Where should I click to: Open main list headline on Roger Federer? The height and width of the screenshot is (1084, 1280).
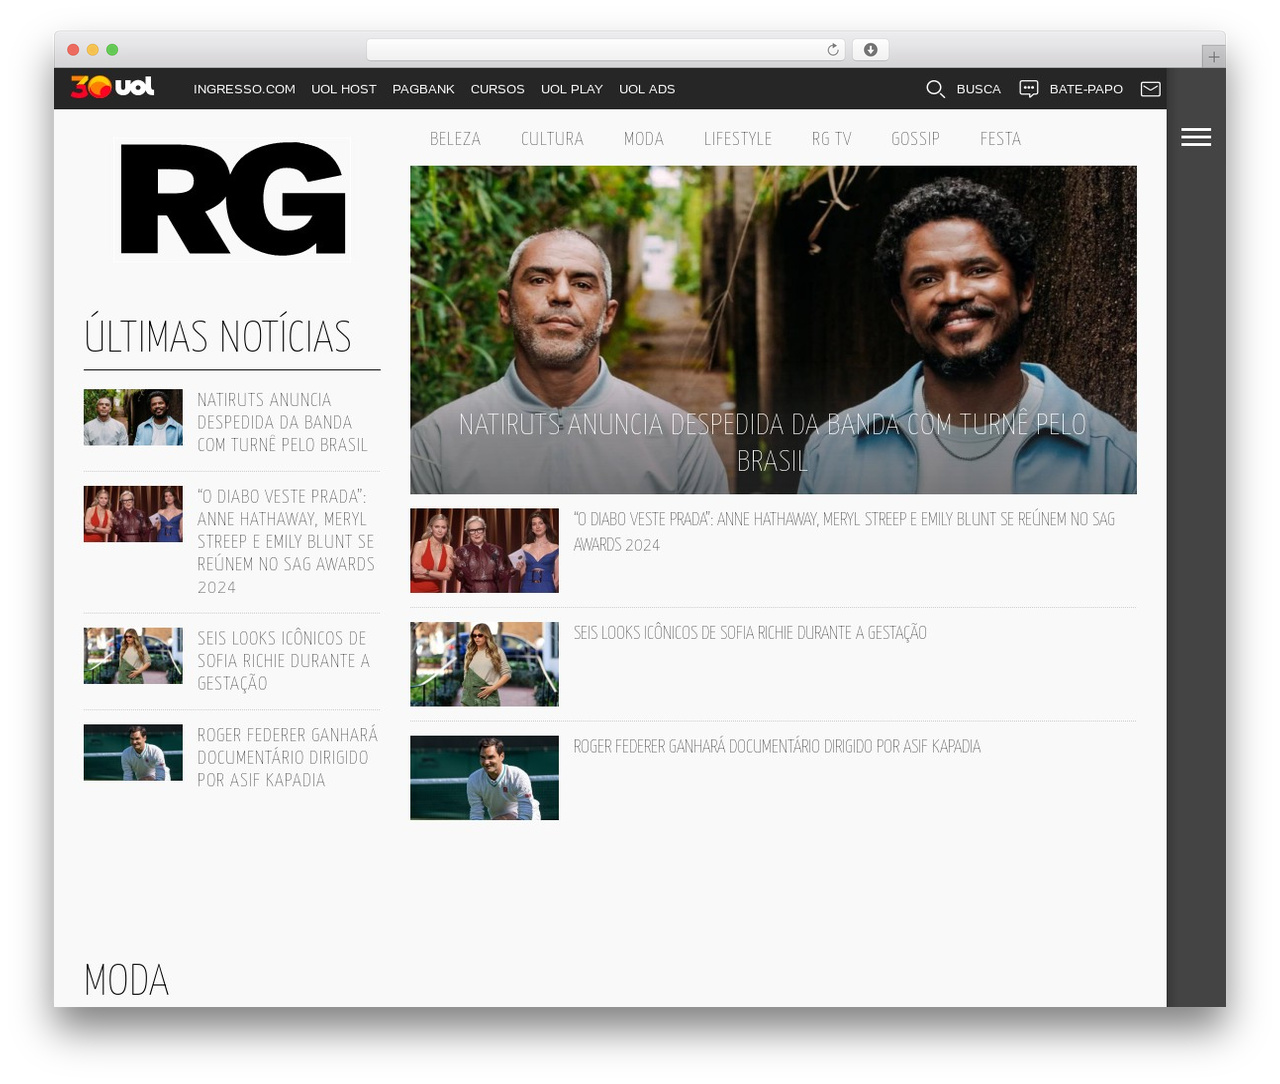(x=777, y=747)
